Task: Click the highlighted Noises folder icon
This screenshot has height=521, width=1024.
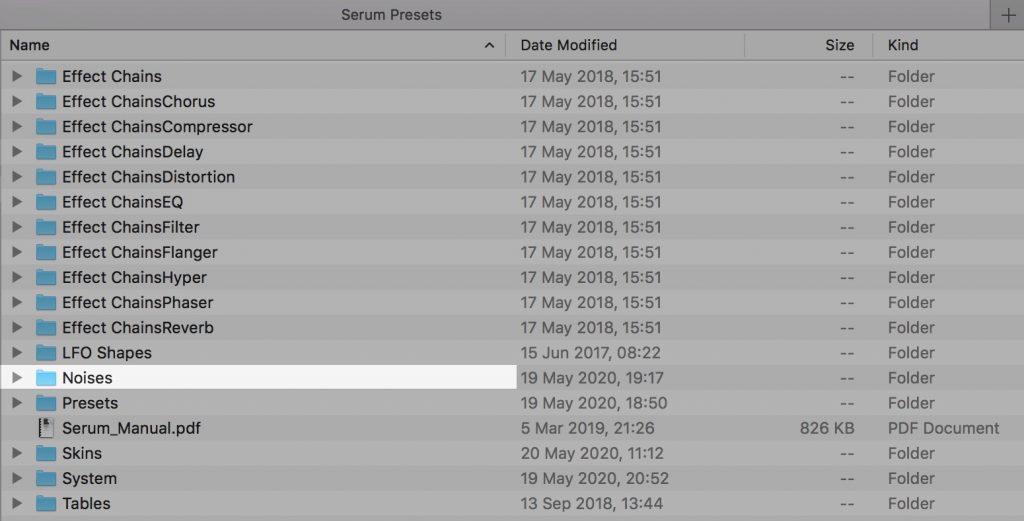Action: coord(46,378)
